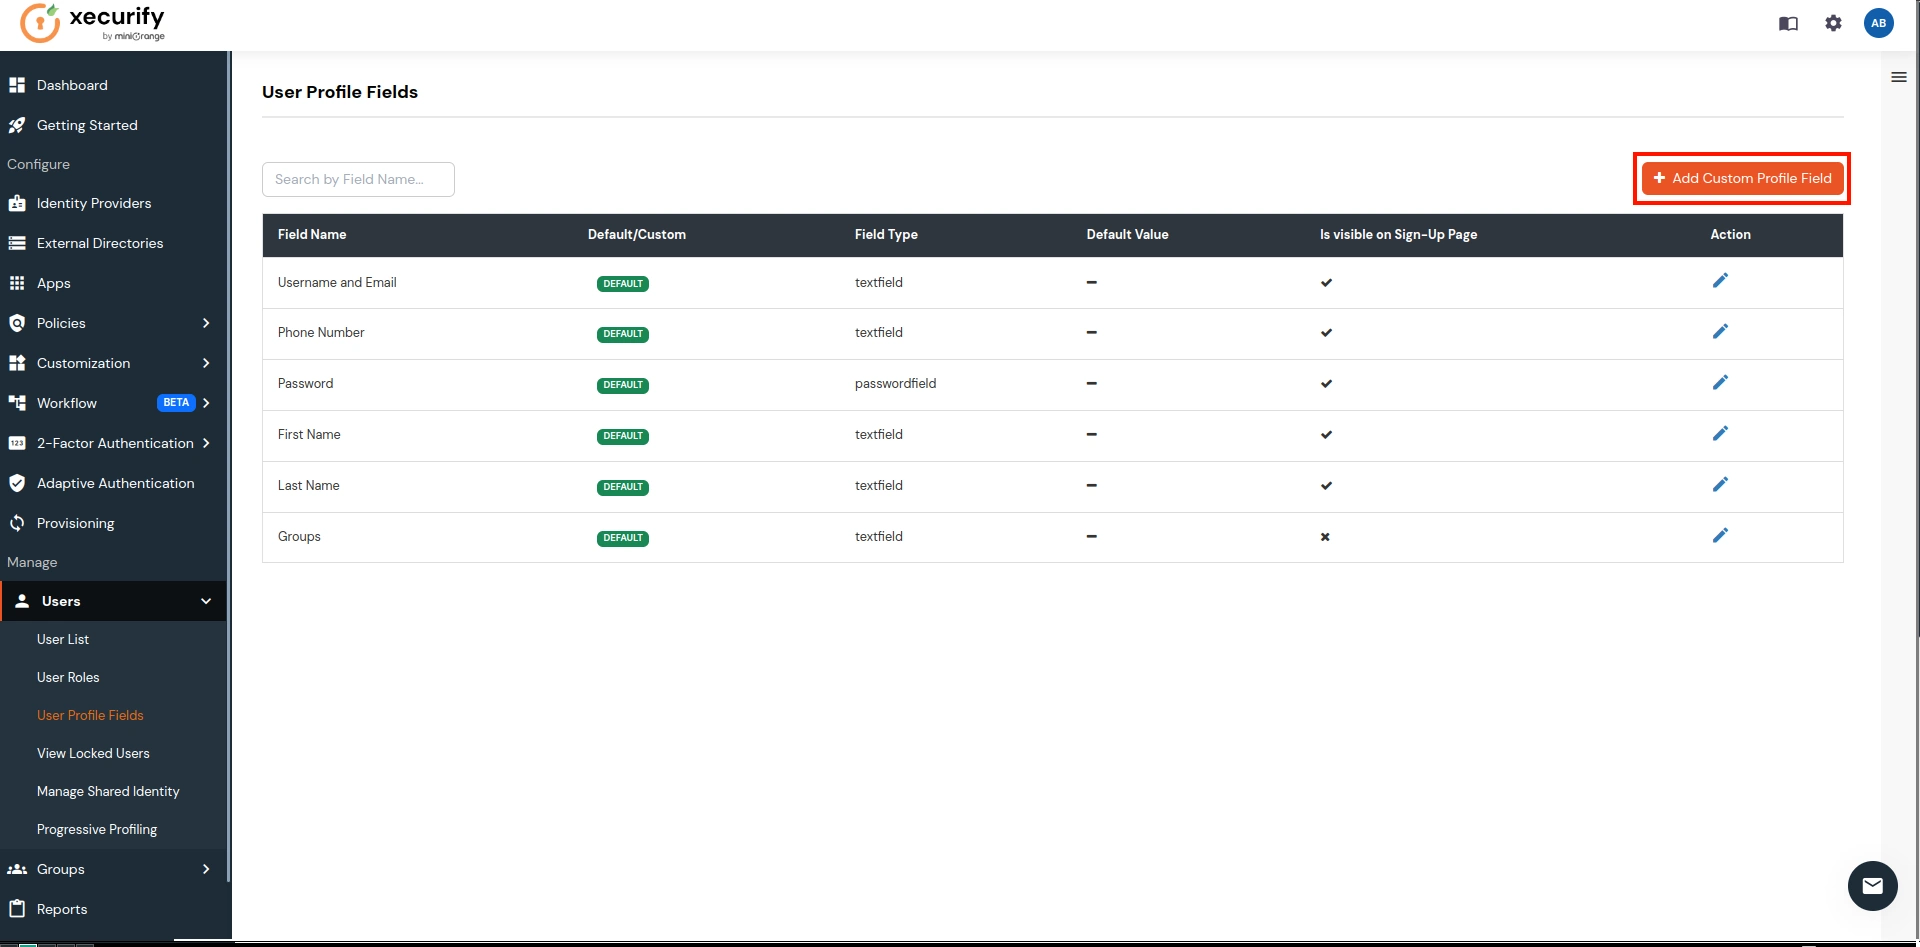Expand the 2-Factor Authentication menu
Screen dimensions: 1920x947
[x=206, y=443]
